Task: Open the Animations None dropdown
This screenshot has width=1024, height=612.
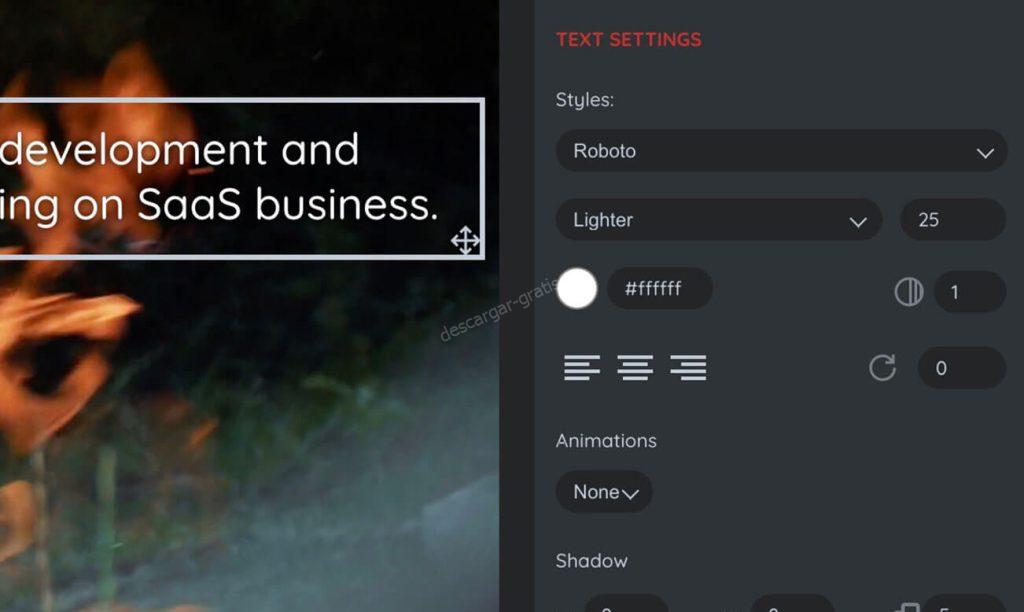Action: click(x=604, y=492)
